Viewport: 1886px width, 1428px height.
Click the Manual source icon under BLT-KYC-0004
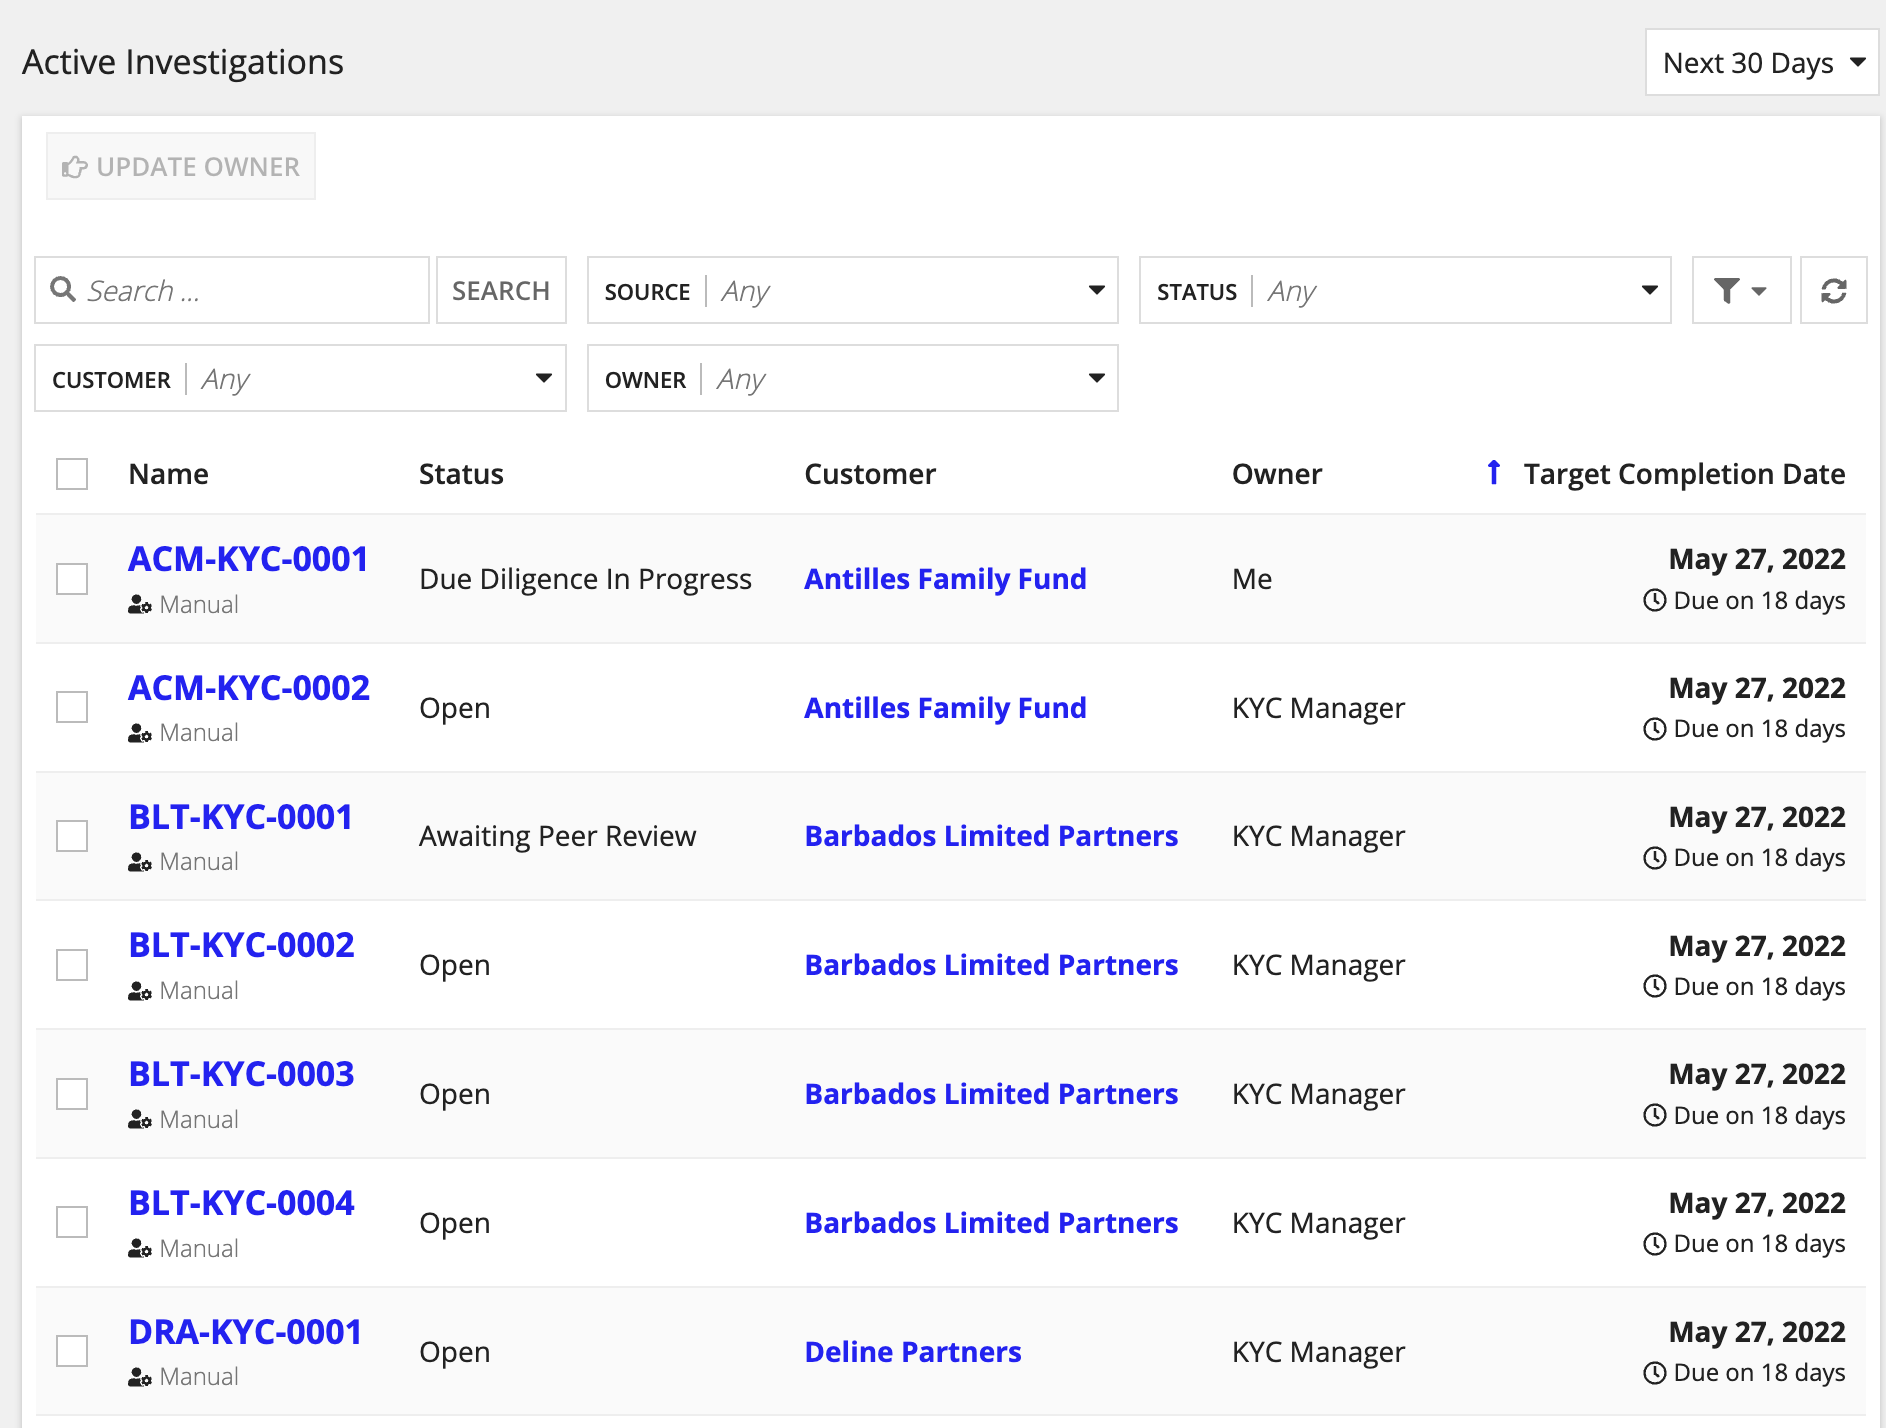pos(140,1249)
